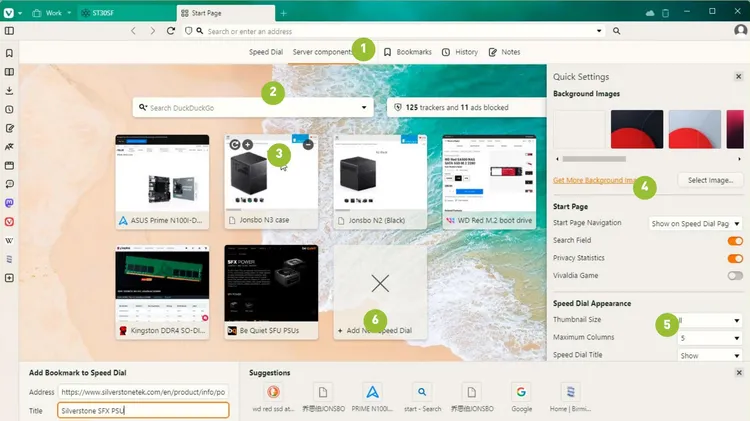Reload the page with the refresh icon

(x=171, y=31)
